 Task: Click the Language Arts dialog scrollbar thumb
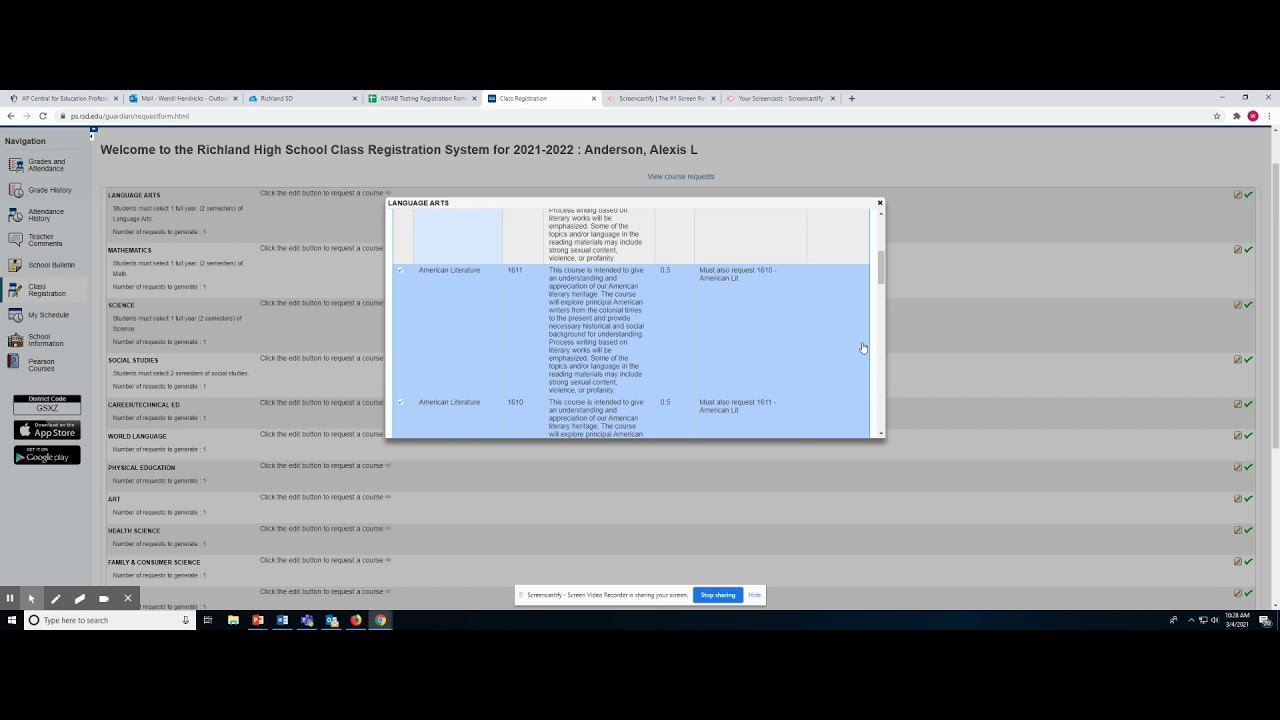click(x=880, y=267)
